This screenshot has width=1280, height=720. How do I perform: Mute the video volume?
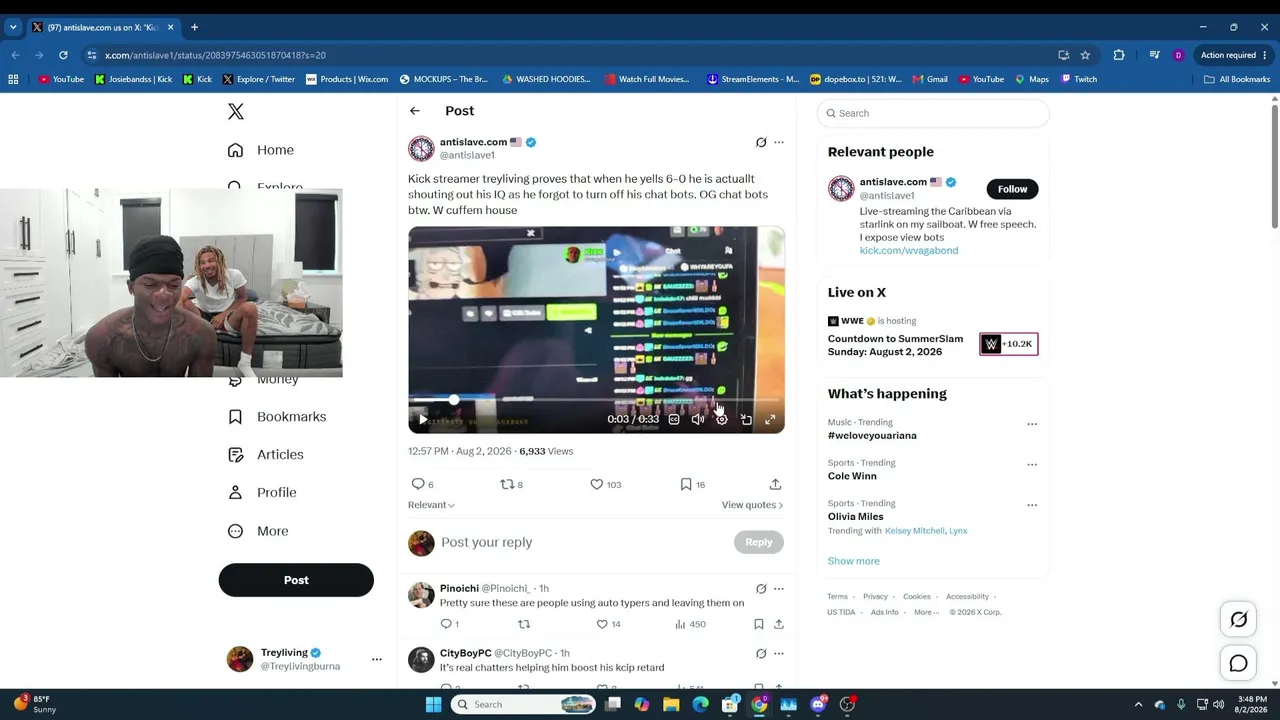(x=698, y=419)
